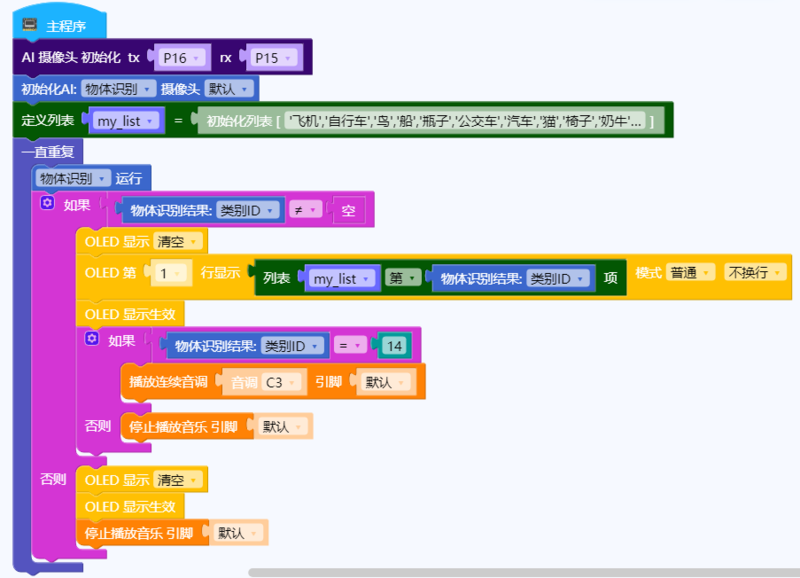This screenshot has height=578, width=800.
Task: Open the 模式 普通 dropdown
Action: [x=692, y=273]
